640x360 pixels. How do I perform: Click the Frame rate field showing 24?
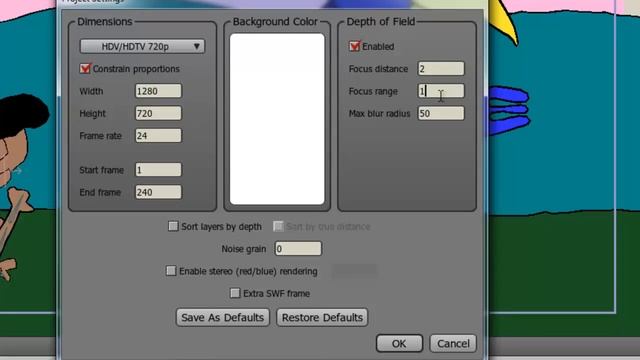[158, 136]
